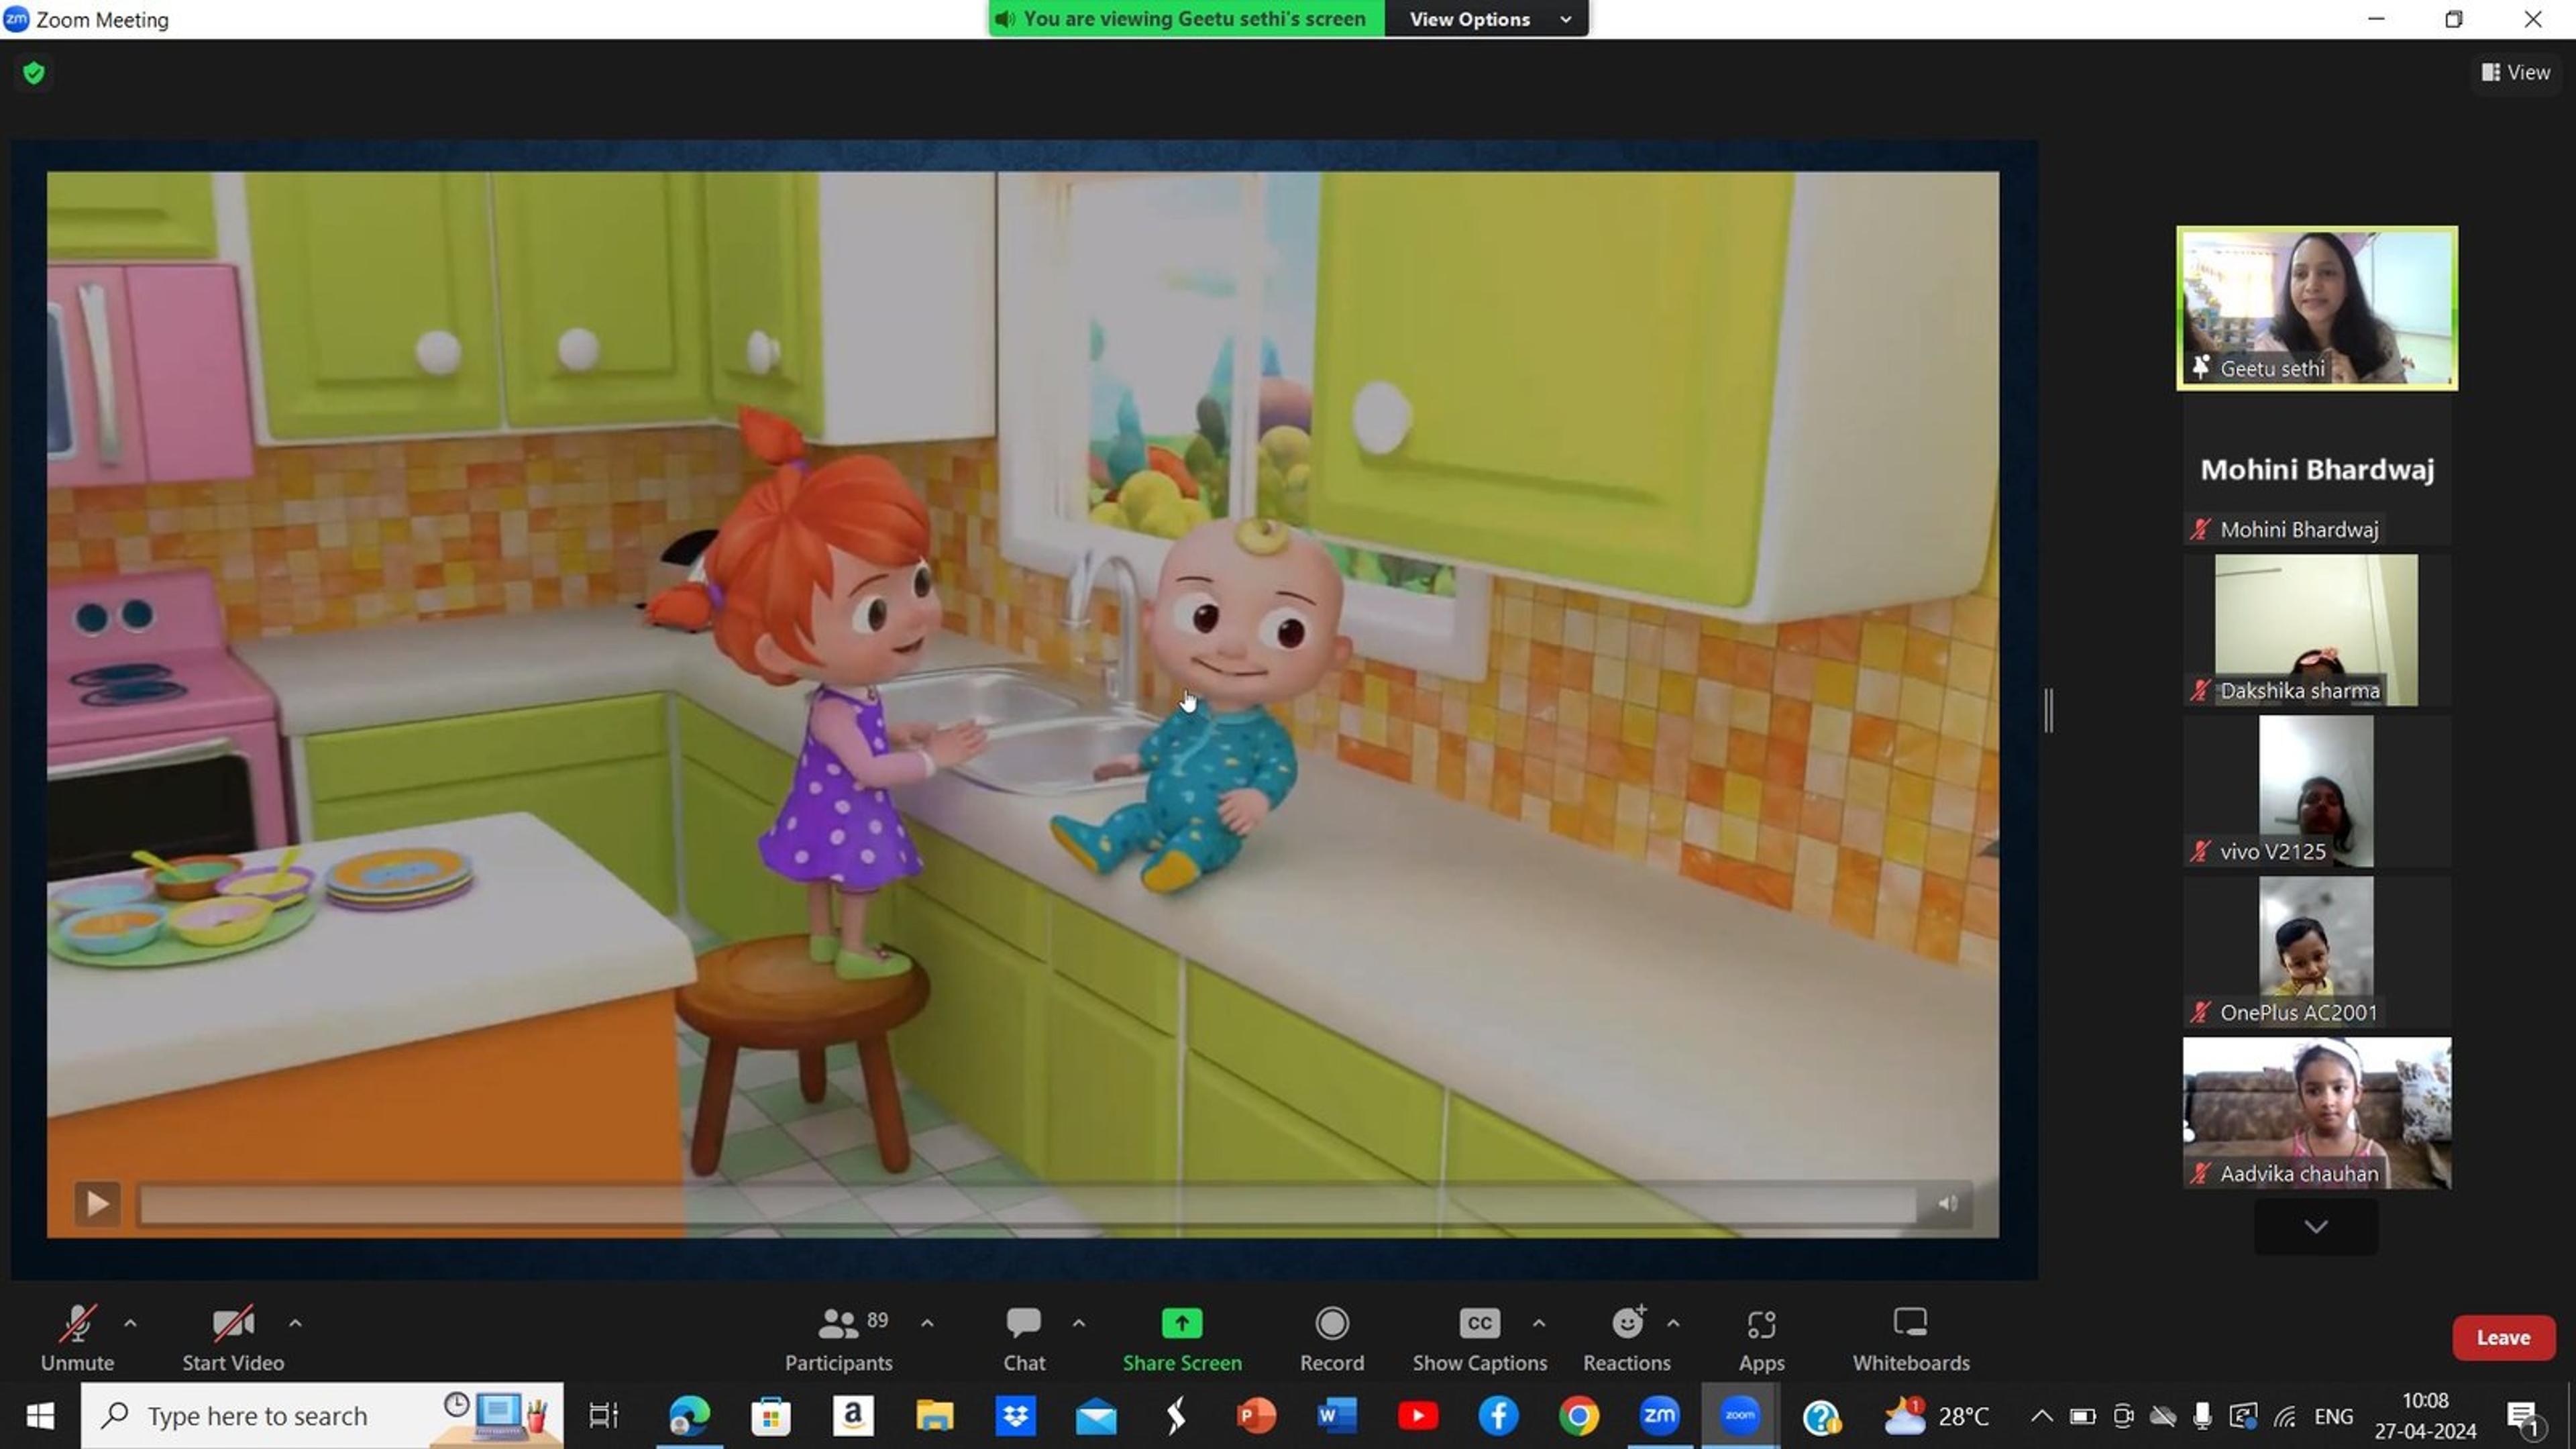Start recording with the Record icon

pos(1332,1323)
